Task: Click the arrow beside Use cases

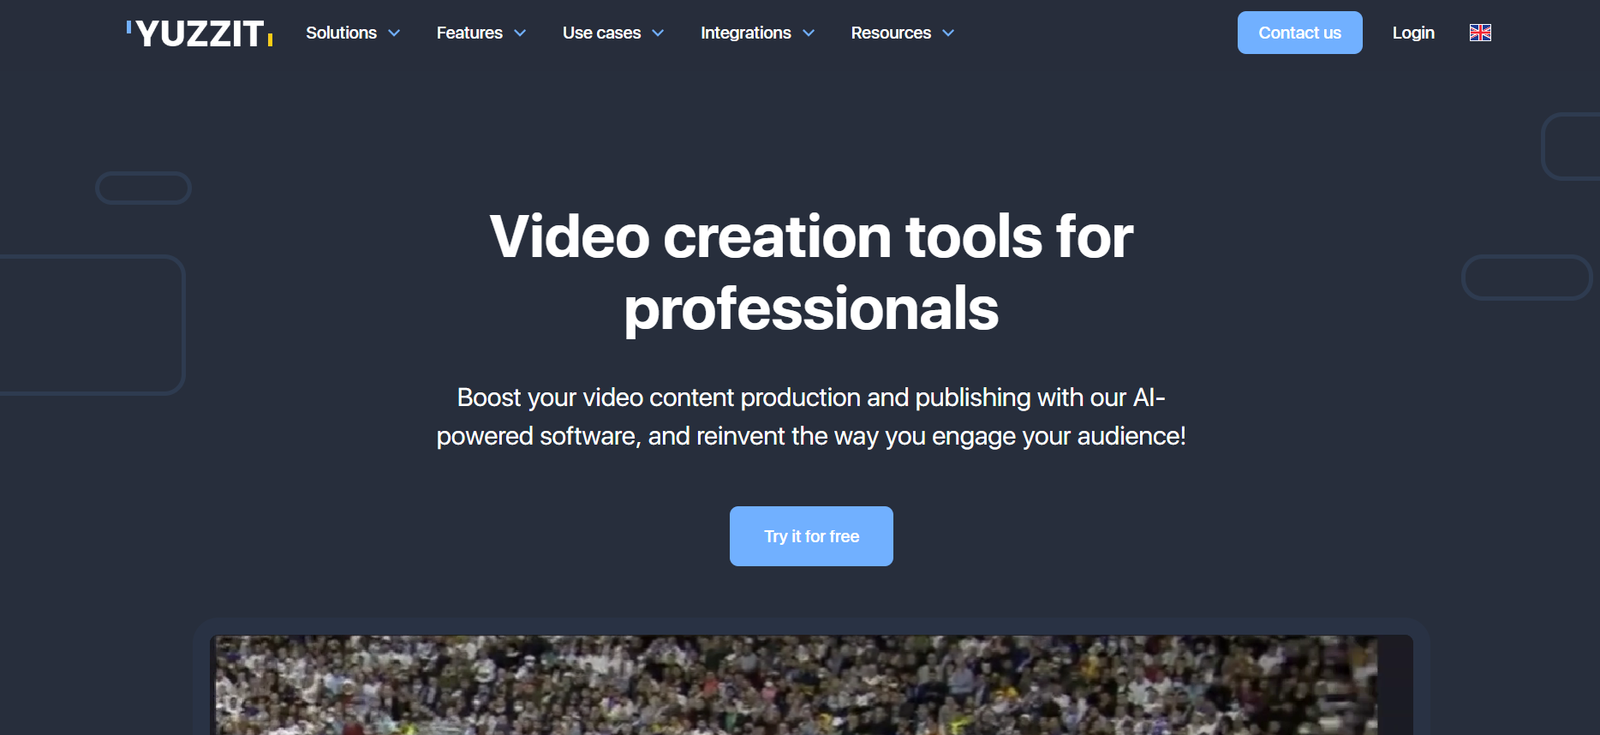Action: [658, 33]
